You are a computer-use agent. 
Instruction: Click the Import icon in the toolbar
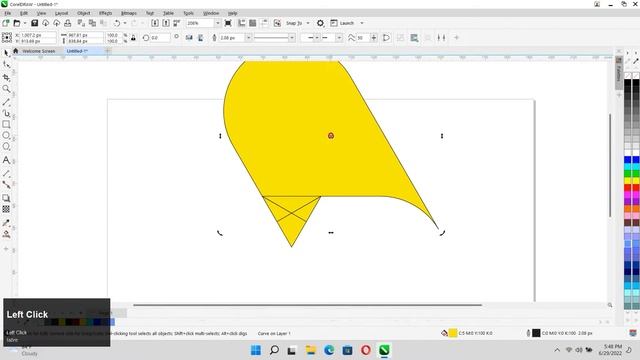pyautogui.click(x=155, y=23)
